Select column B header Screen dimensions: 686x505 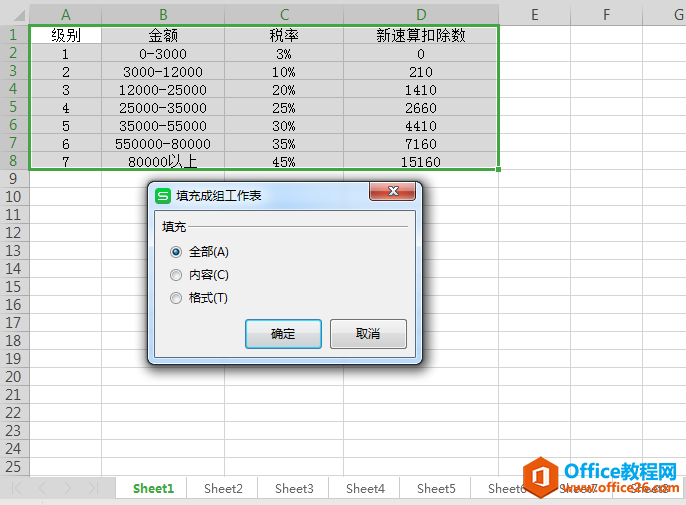(x=163, y=15)
